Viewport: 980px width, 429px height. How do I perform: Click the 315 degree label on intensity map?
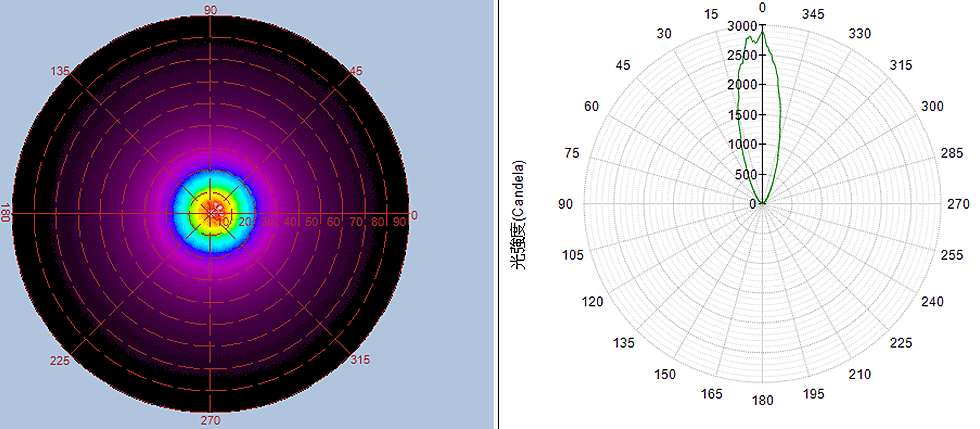click(x=361, y=359)
